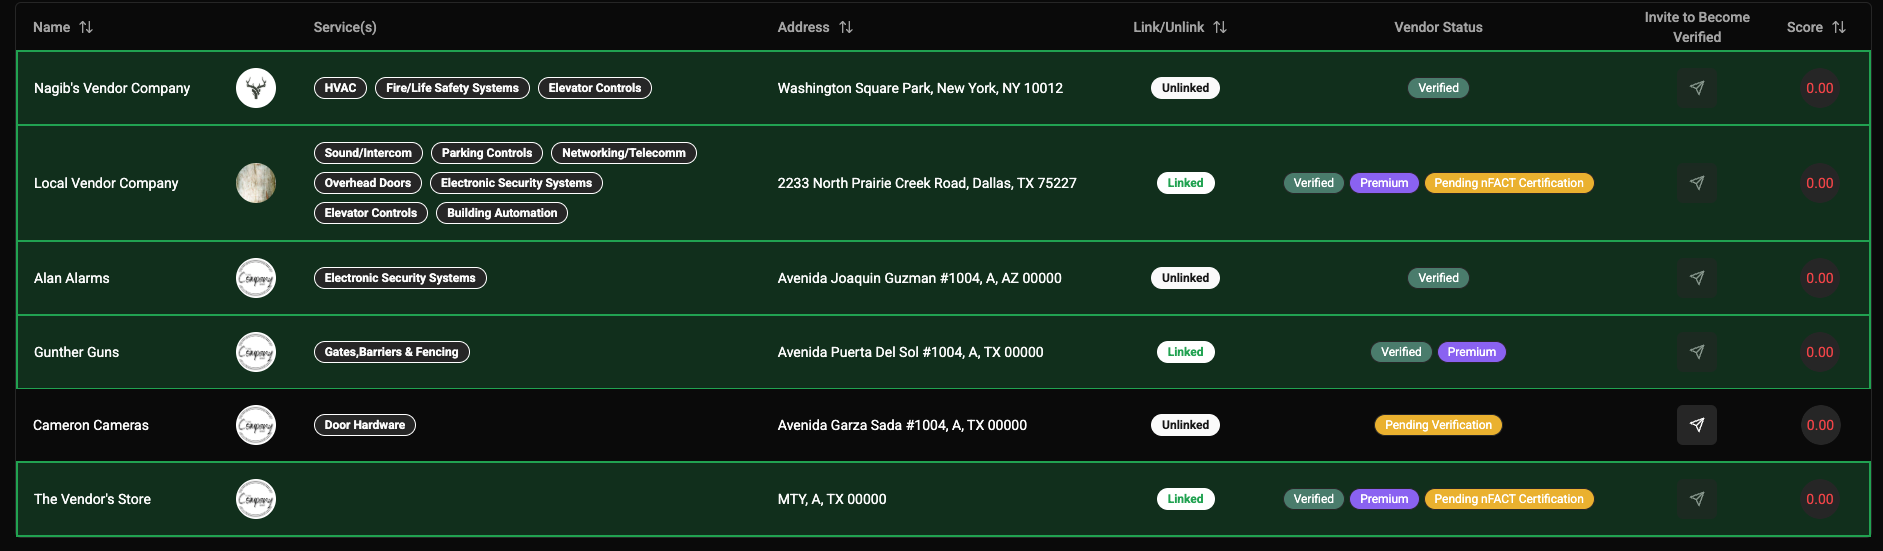This screenshot has width=1883, height=551.
Task: Select the Parking Controls service tag
Action: [487, 153]
